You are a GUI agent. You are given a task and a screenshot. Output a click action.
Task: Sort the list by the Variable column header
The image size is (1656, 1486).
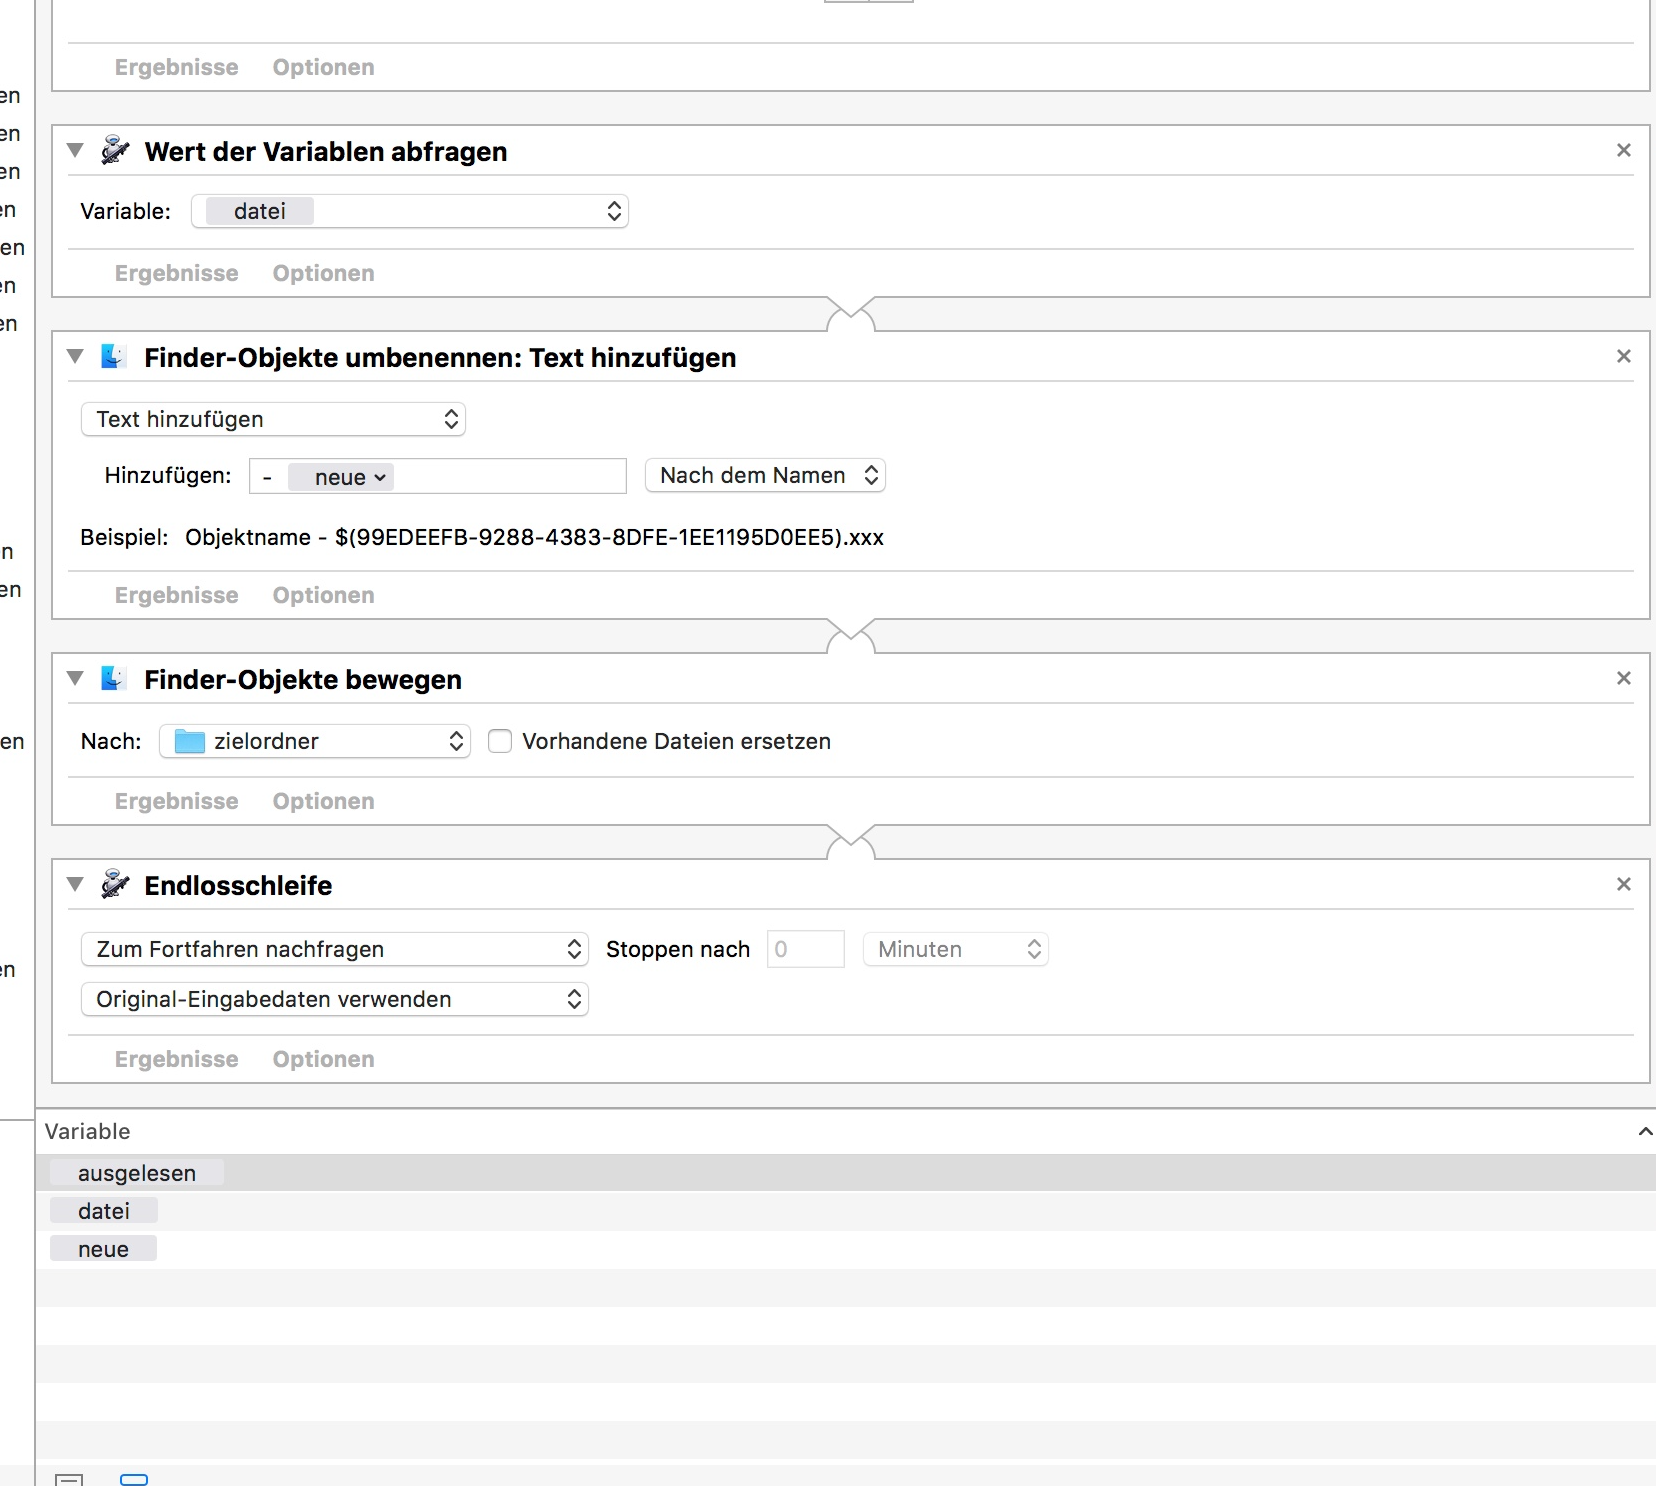click(x=88, y=1131)
